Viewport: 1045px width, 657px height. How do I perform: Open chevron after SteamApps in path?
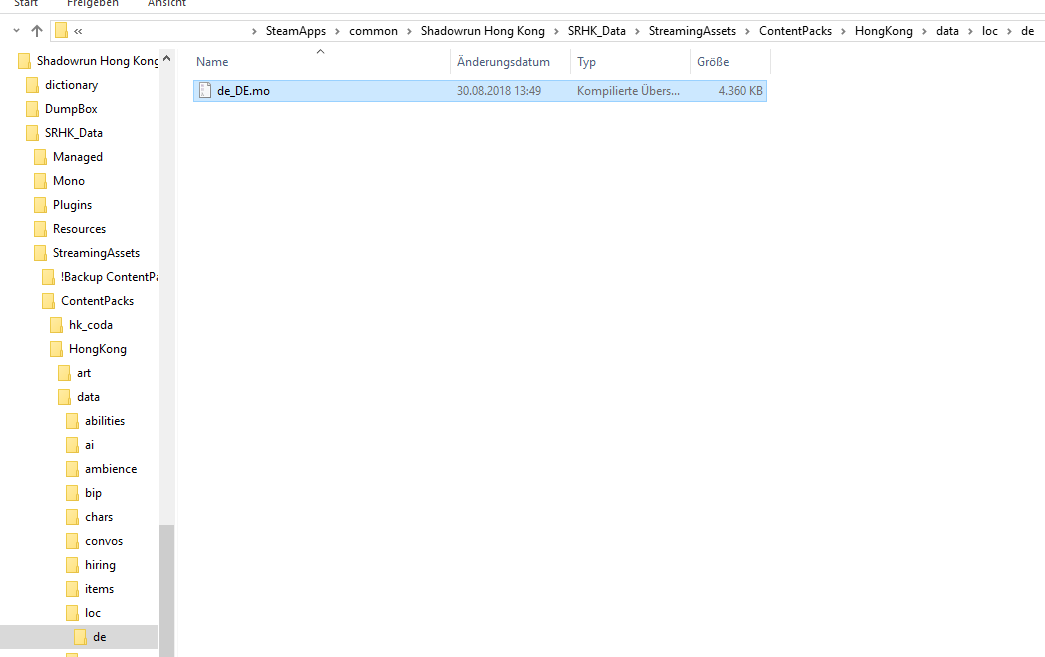[337, 31]
